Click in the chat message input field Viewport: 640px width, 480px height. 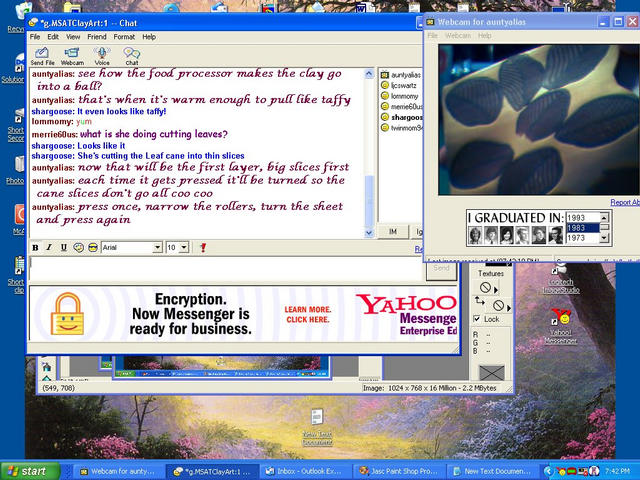pos(227,269)
